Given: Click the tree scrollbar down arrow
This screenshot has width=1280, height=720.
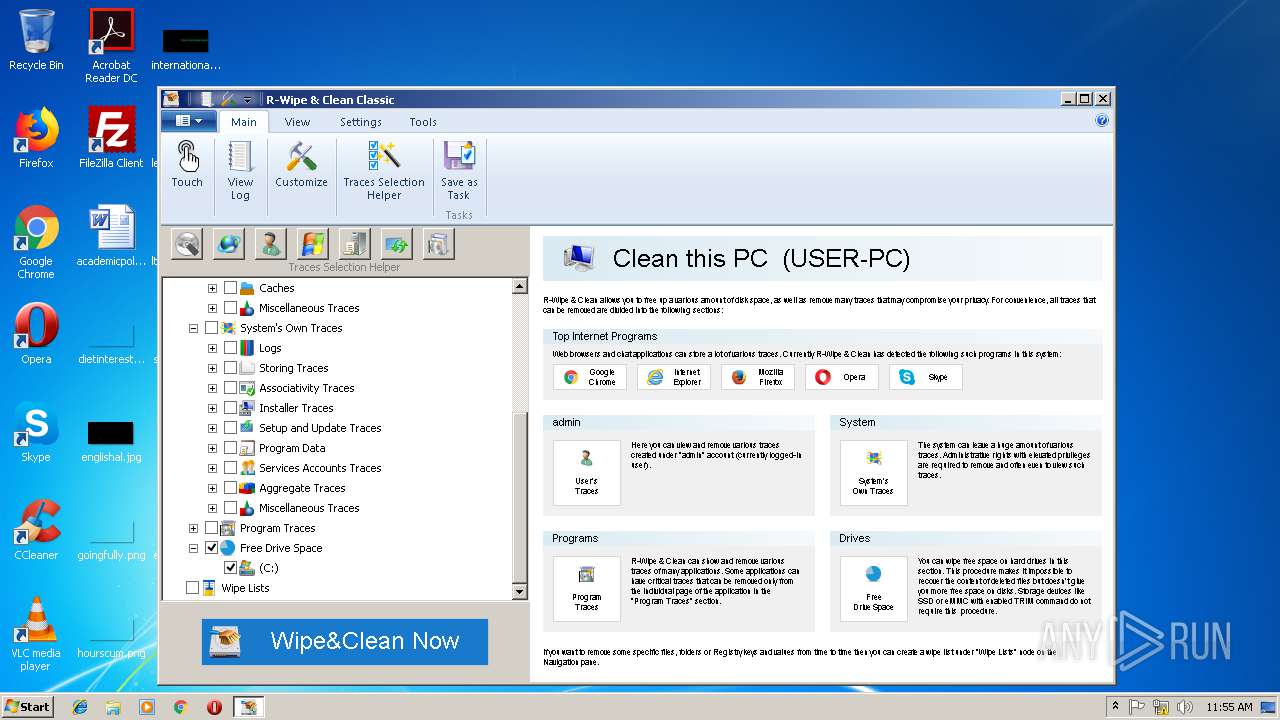Looking at the screenshot, I should point(519,591).
